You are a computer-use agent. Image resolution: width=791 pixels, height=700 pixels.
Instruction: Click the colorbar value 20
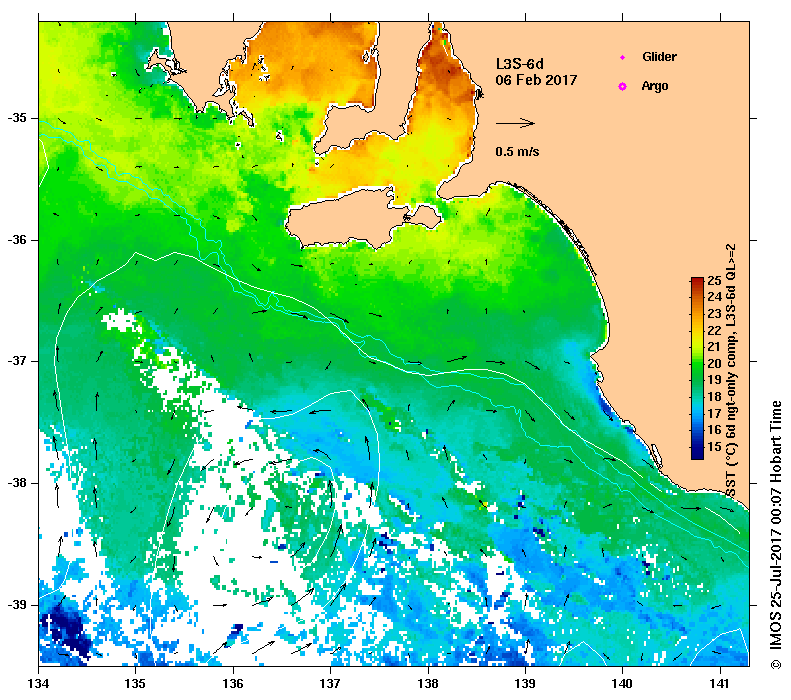[714, 363]
